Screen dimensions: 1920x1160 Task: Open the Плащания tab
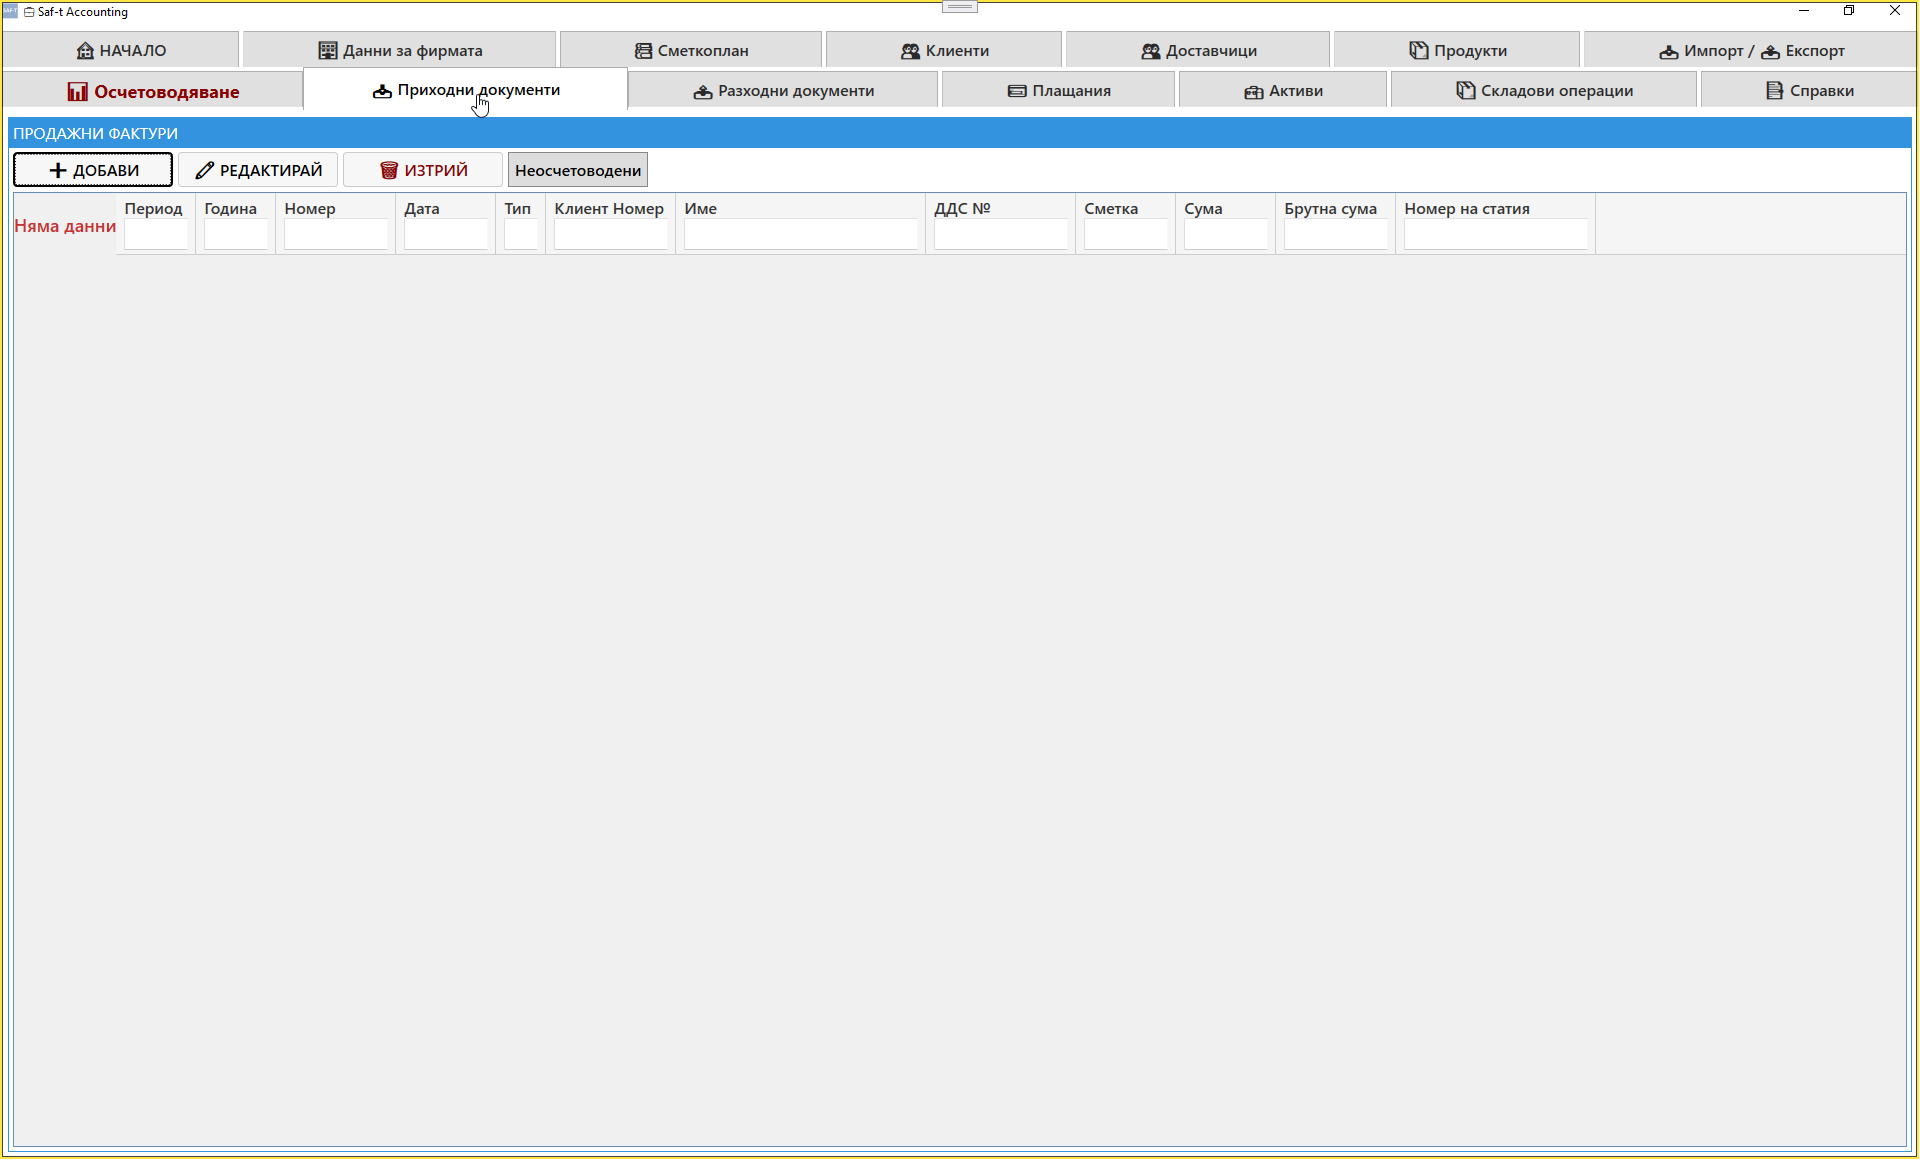click(x=1058, y=91)
